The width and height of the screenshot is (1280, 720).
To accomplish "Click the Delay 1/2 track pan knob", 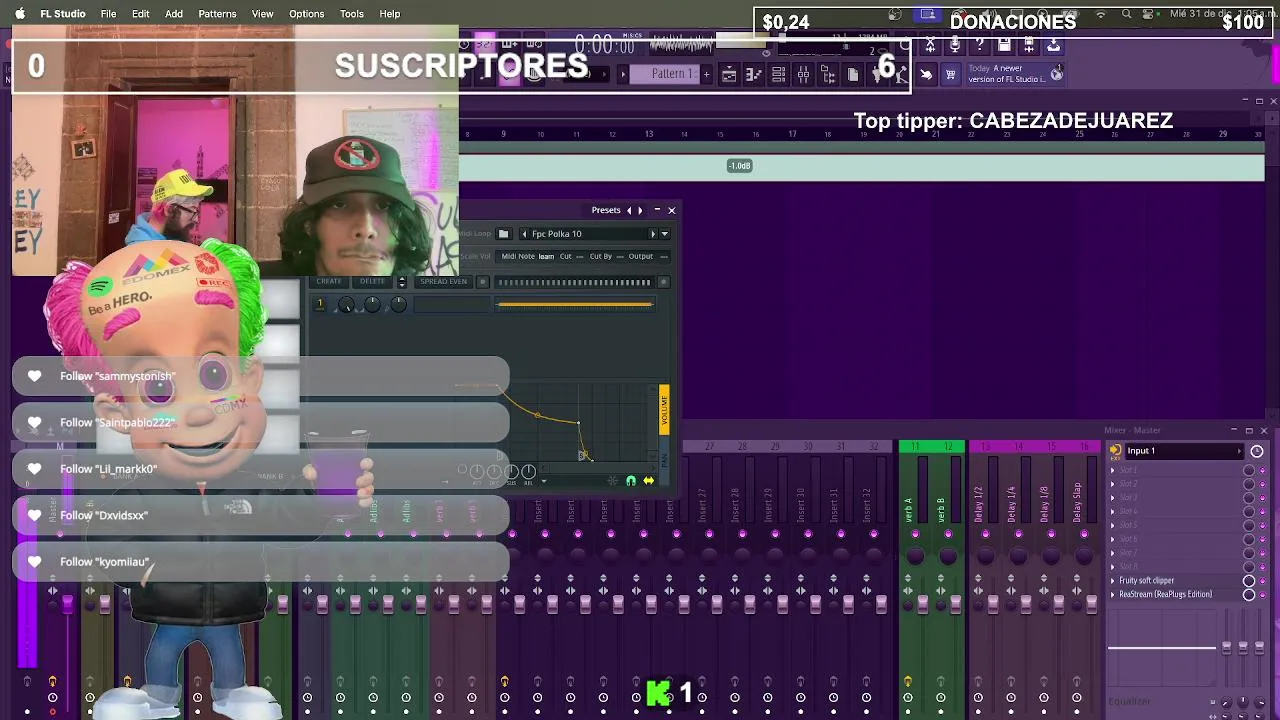I will (985, 556).
